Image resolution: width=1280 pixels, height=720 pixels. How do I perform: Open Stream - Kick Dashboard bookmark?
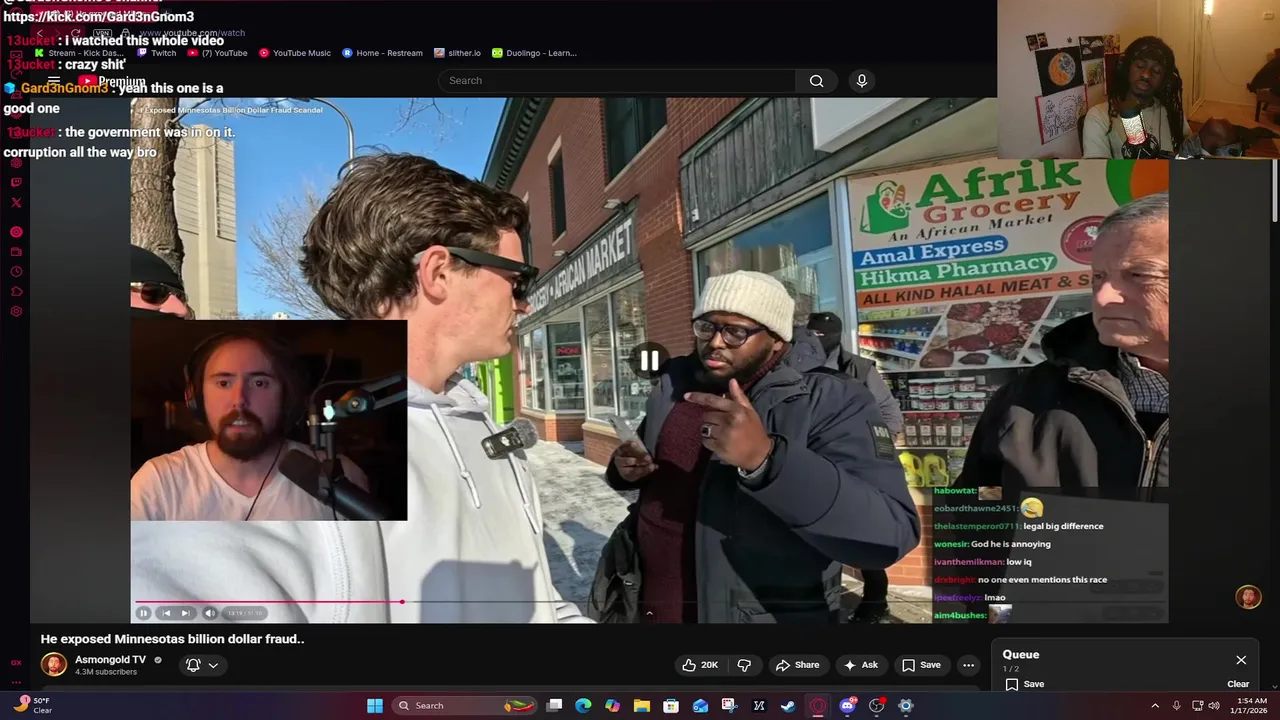point(79,53)
